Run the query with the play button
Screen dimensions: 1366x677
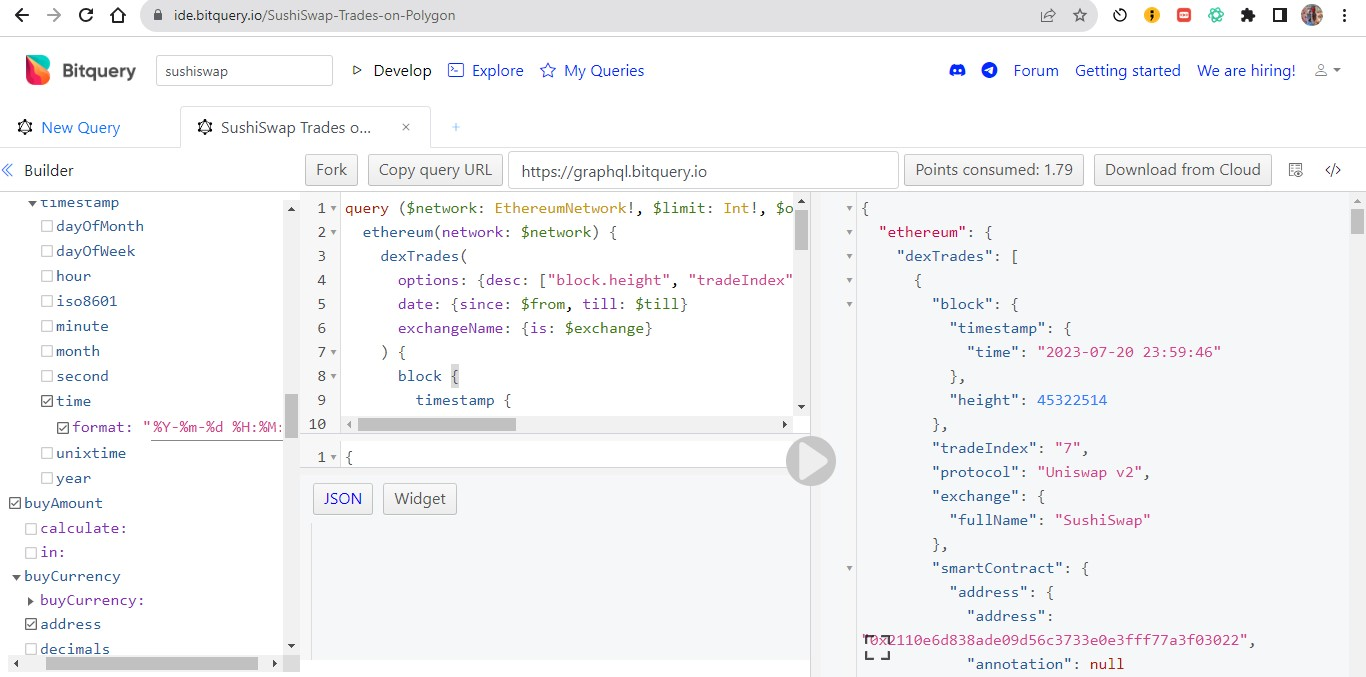810,461
